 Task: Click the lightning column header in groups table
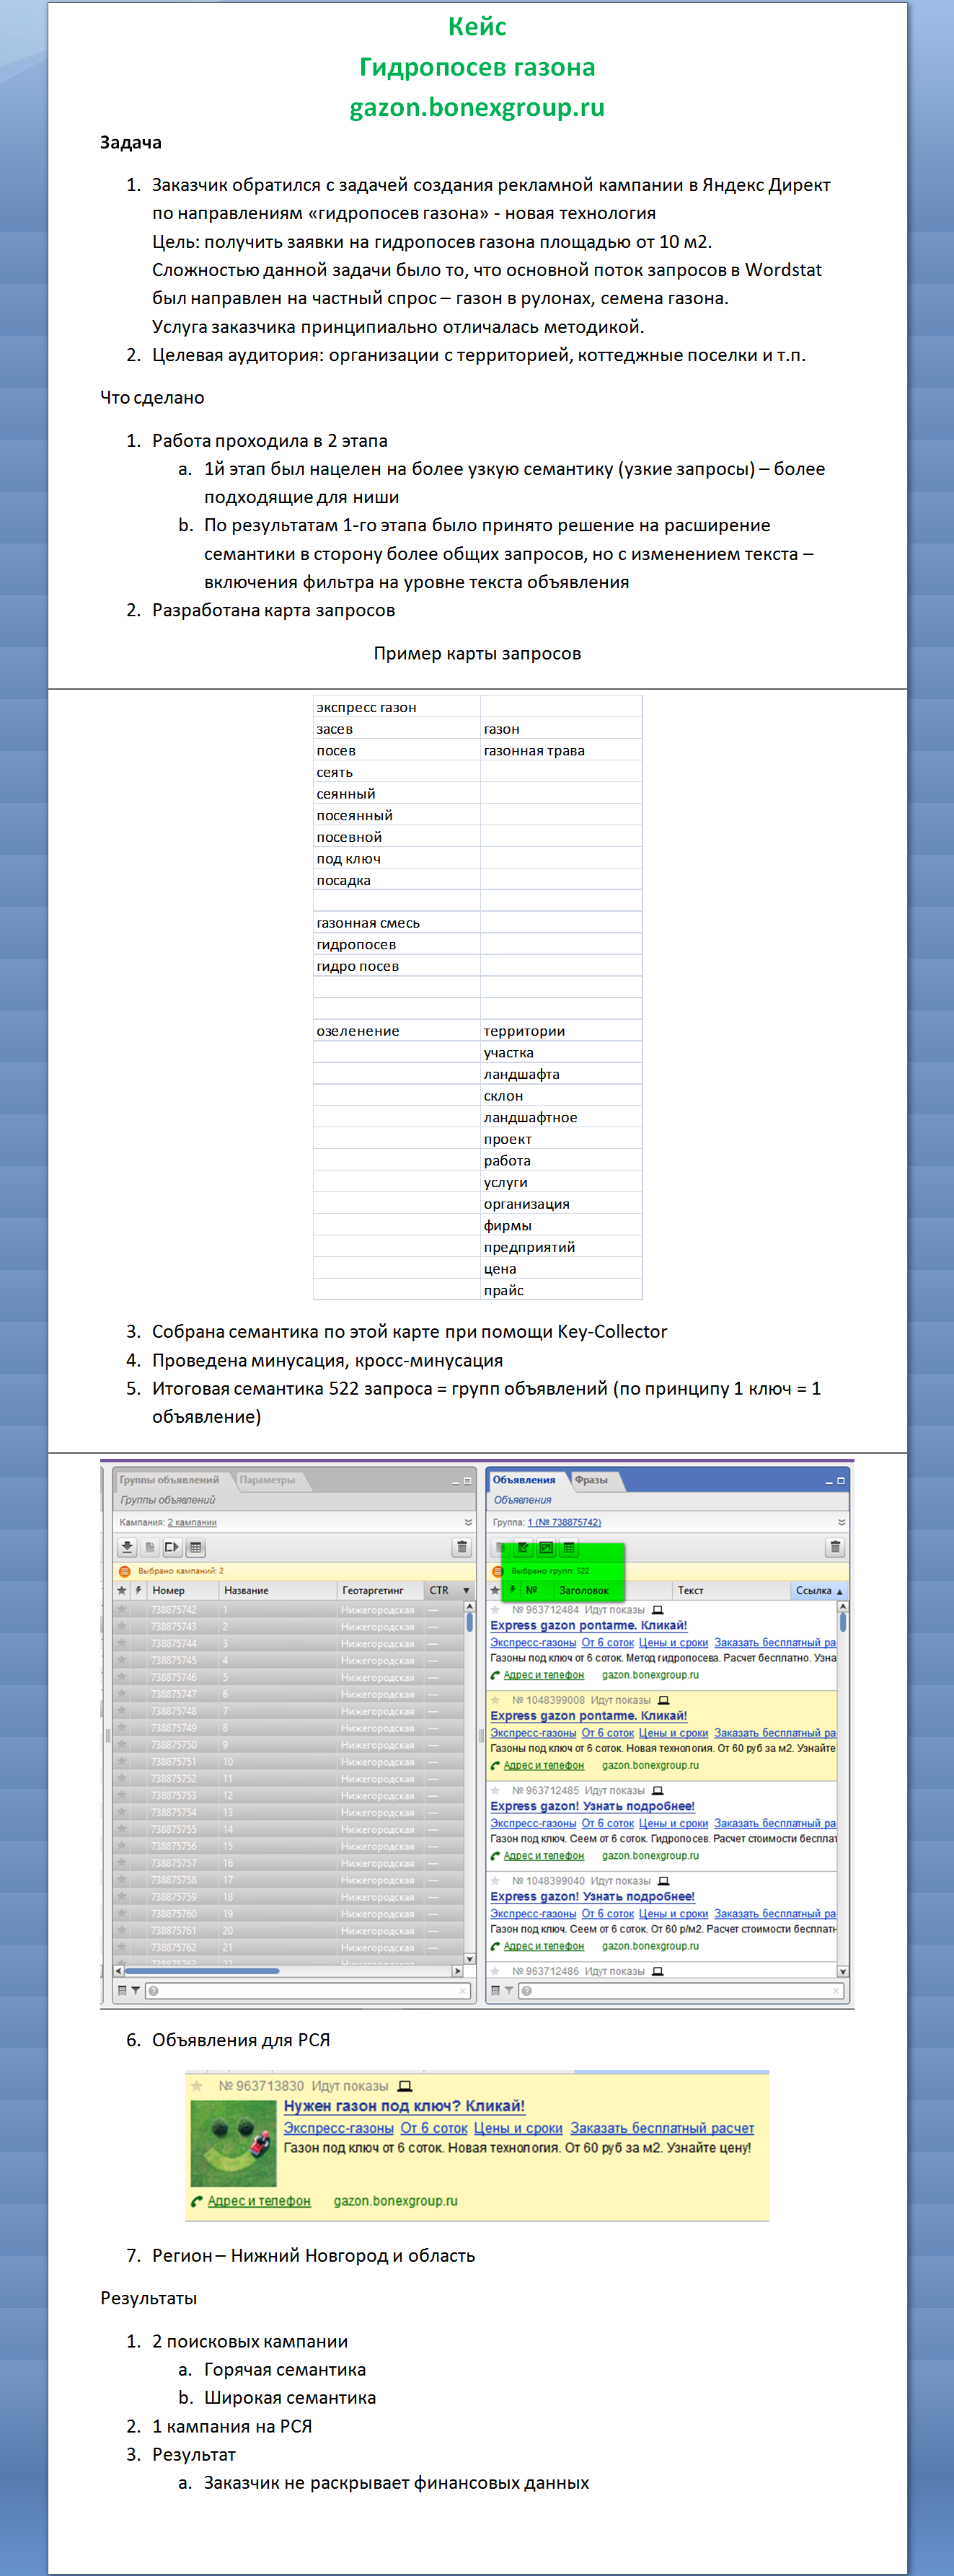tap(138, 1590)
